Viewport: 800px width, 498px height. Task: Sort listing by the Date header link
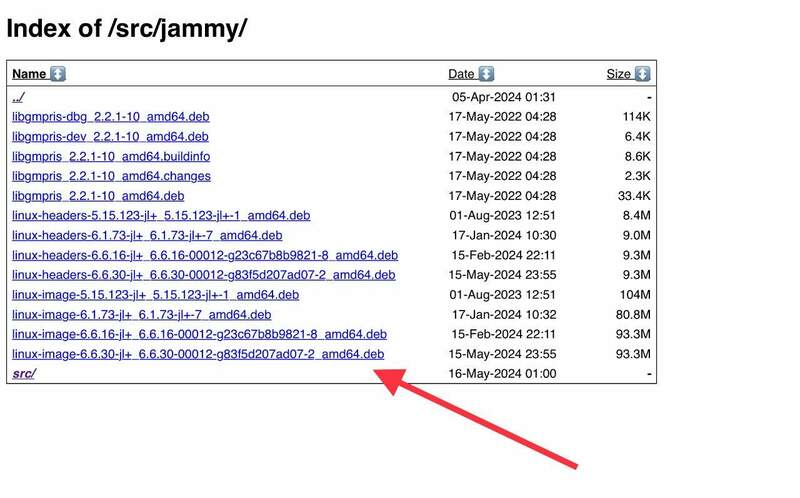pyautogui.click(x=461, y=74)
